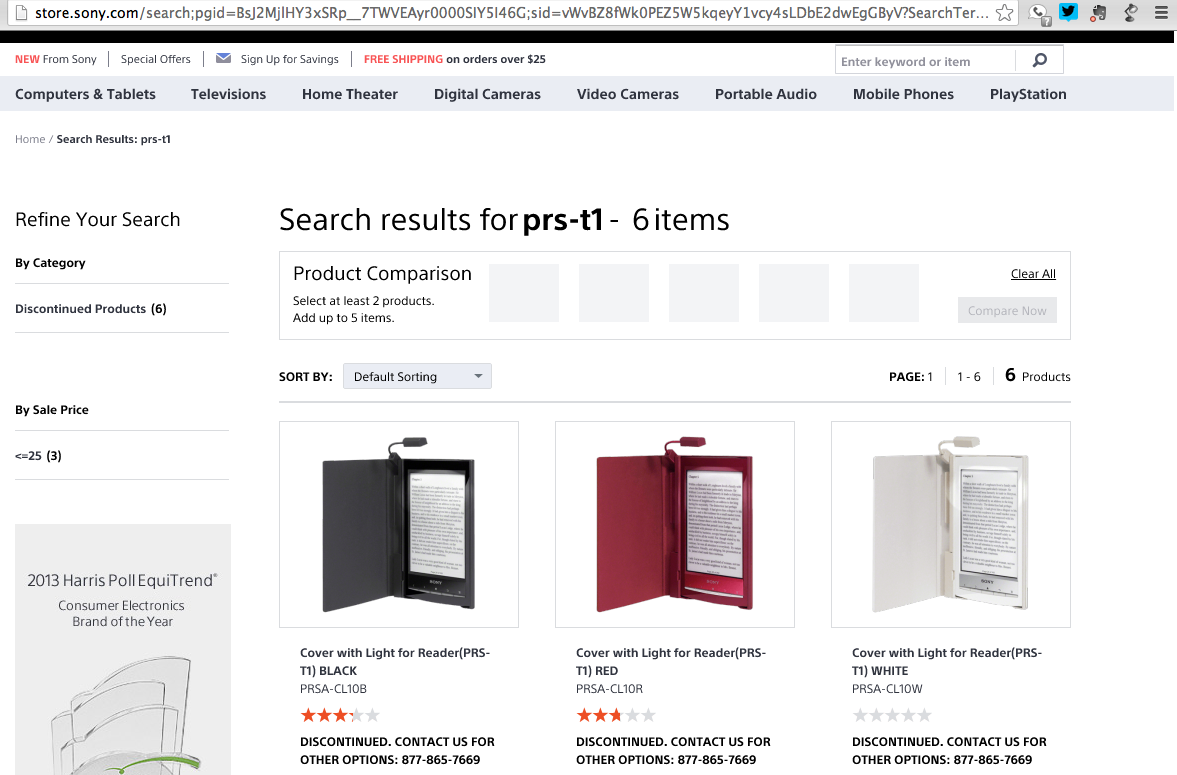Image resolution: width=1177 pixels, height=775 pixels.
Task: Click the Home breadcrumb link
Action: click(30, 139)
